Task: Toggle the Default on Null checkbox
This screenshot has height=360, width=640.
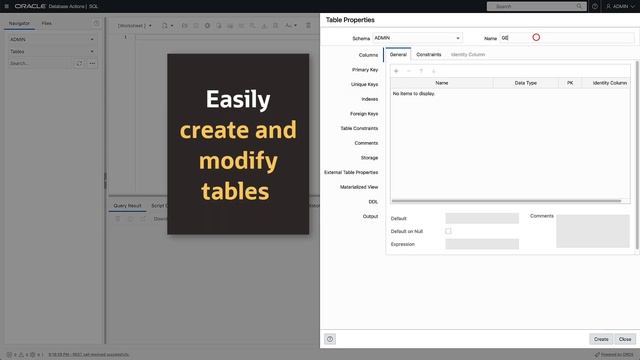Action: pyautogui.click(x=448, y=231)
